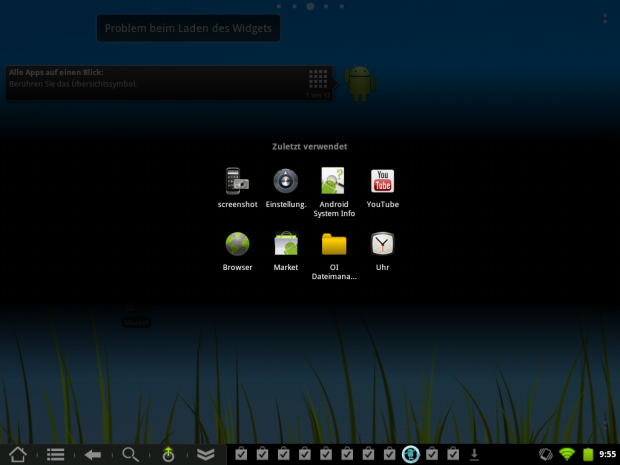Tap 'Problem beim Laden des Widgets' widget
This screenshot has height=465, width=620.
[189, 28]
